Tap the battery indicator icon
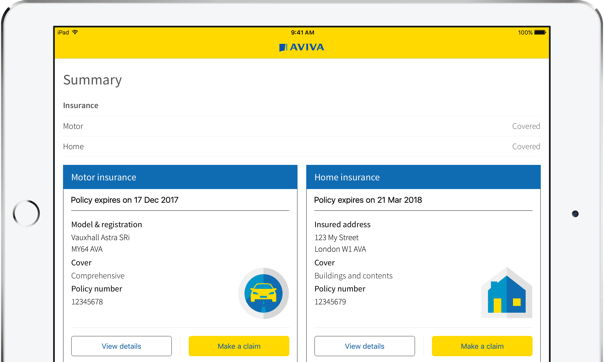The width and height of the screenshot is (604, 362). [x=540, y=32]
